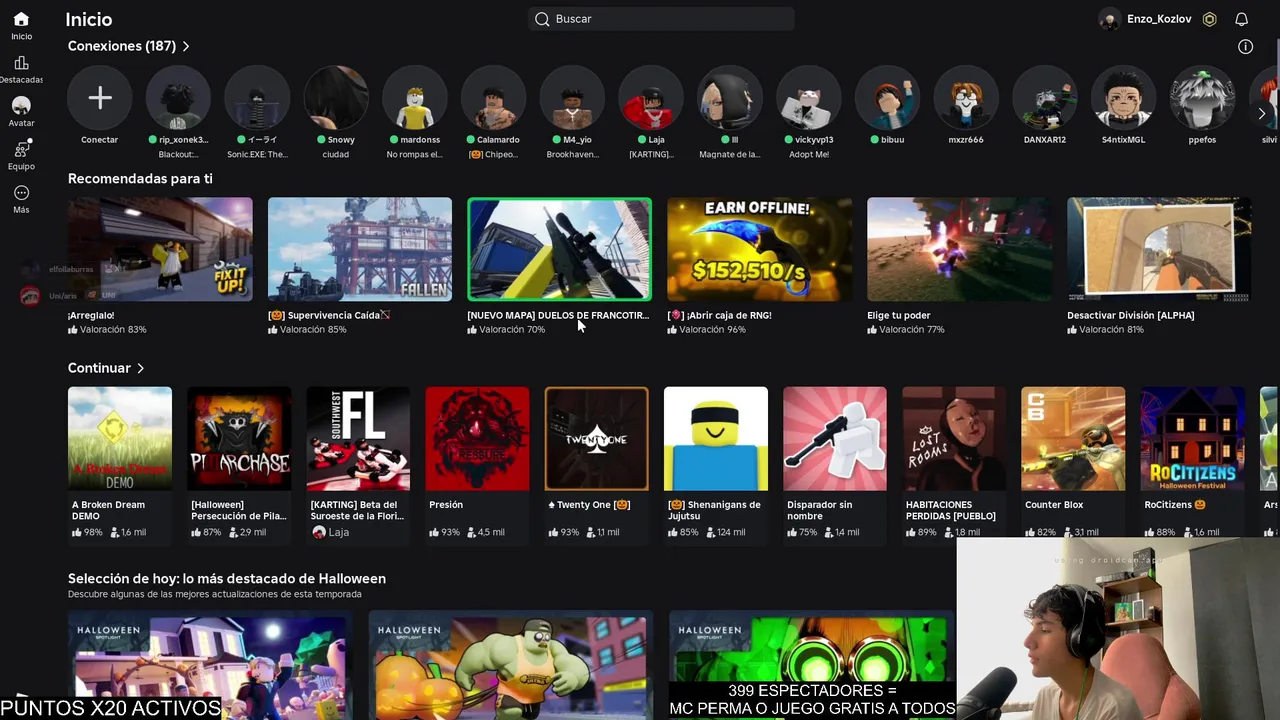Open the Inicio home sidebar icon
Image resolution: width=1280 pixels, height=720 pixels.
(21, 19)
